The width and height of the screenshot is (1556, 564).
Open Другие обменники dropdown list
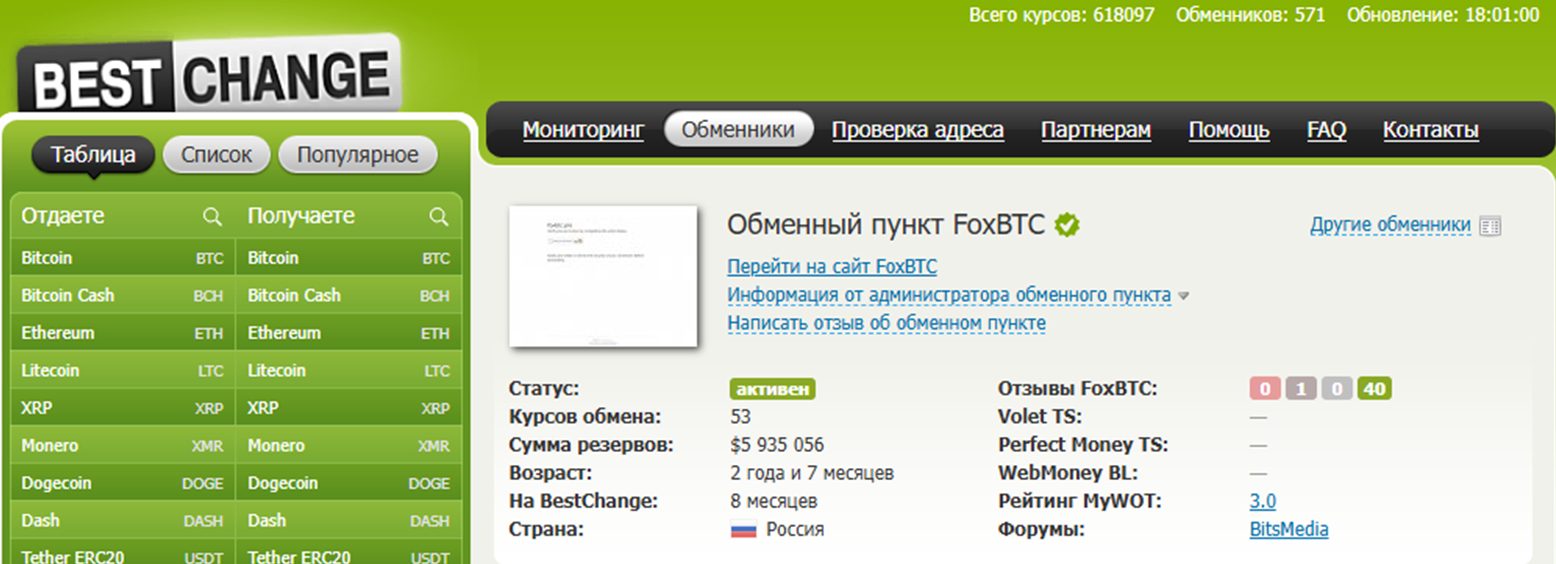pyautogui.click(x=1390, y=225)
